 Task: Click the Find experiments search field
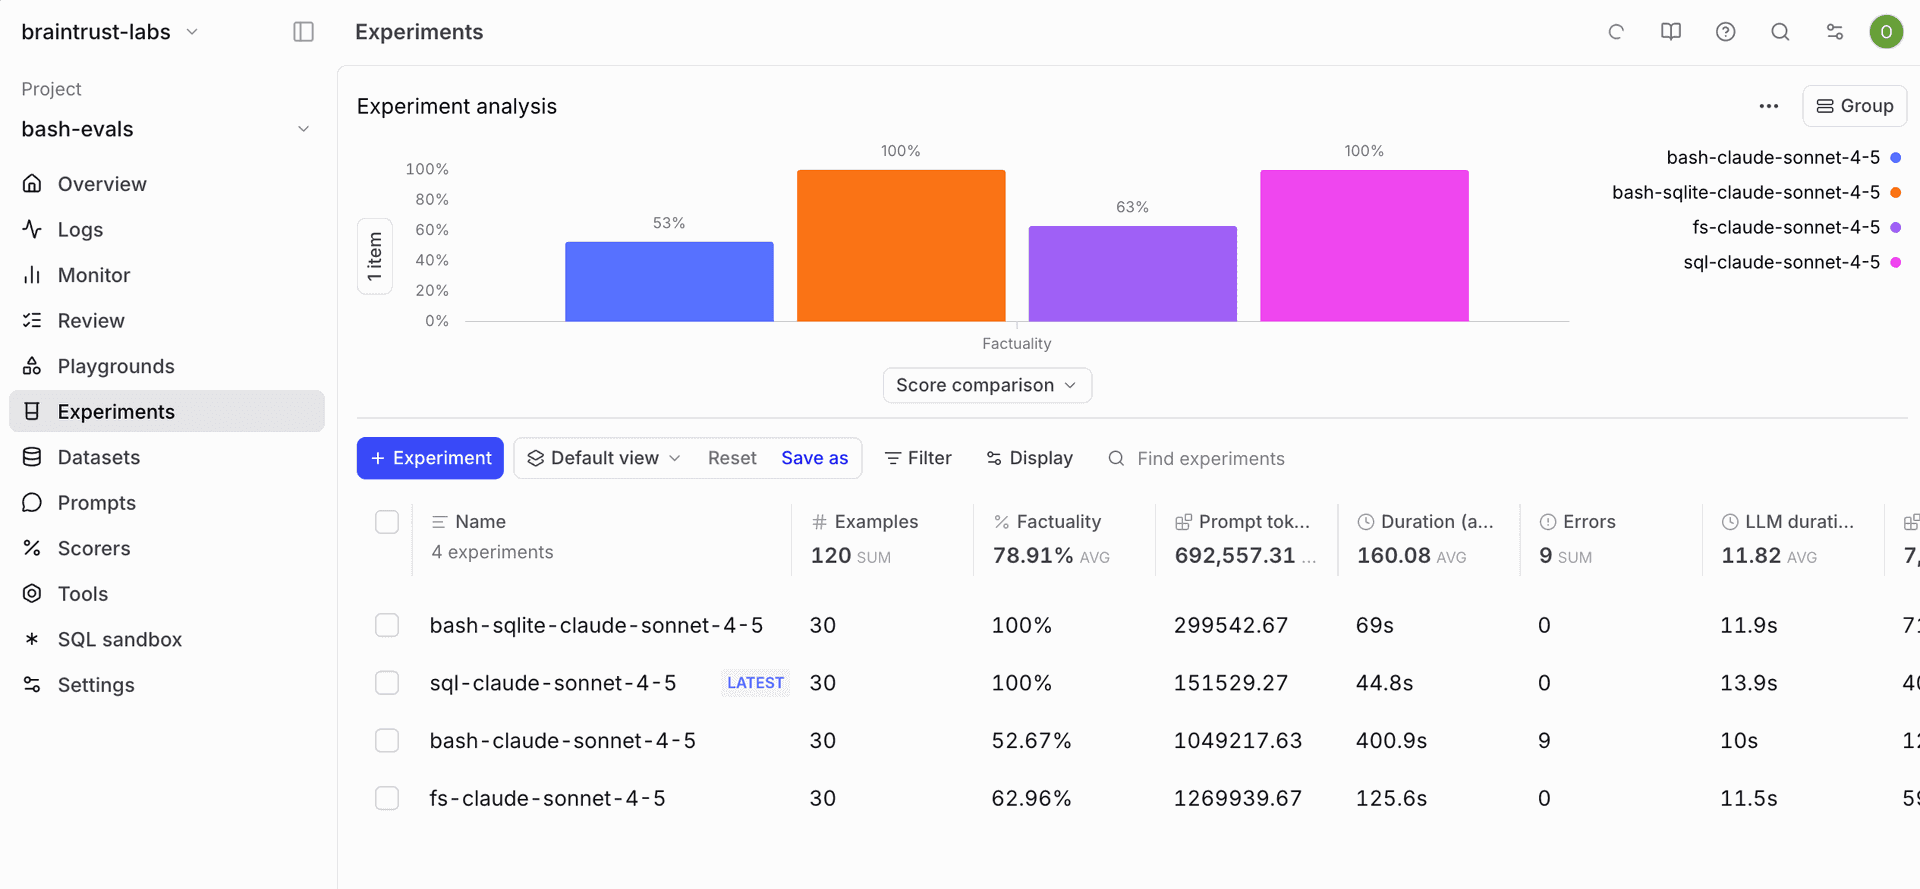(1210, 458)
